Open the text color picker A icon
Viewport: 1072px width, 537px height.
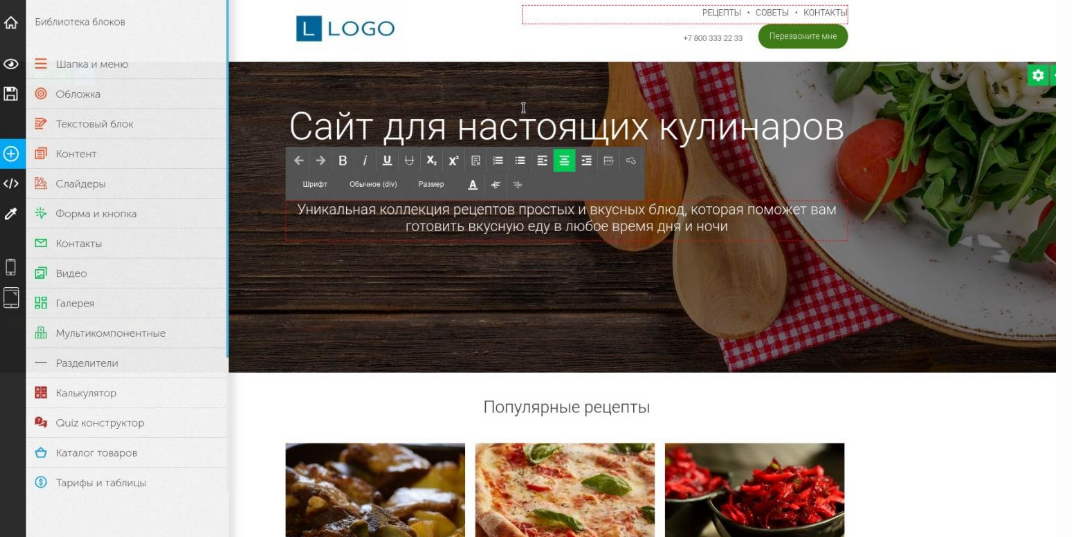pos(472,184)
